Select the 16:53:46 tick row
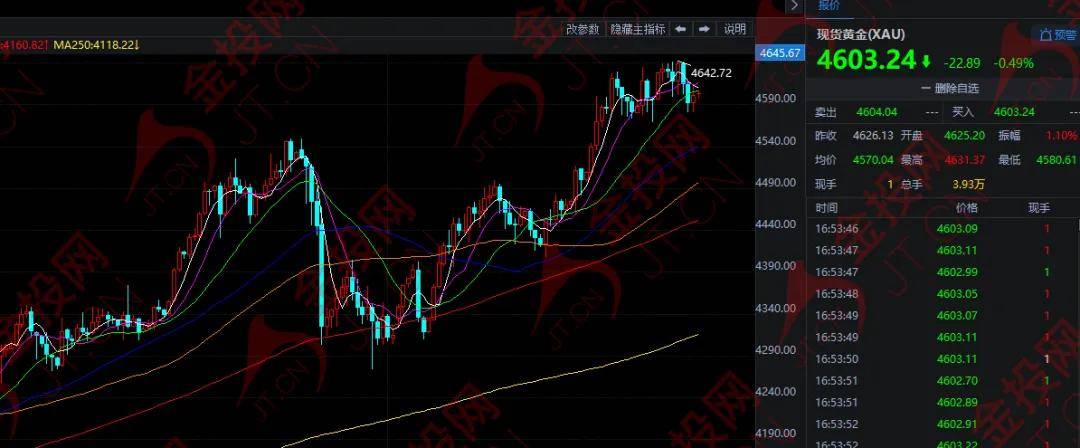This screenshot has width=1080, height=448. 943,228
